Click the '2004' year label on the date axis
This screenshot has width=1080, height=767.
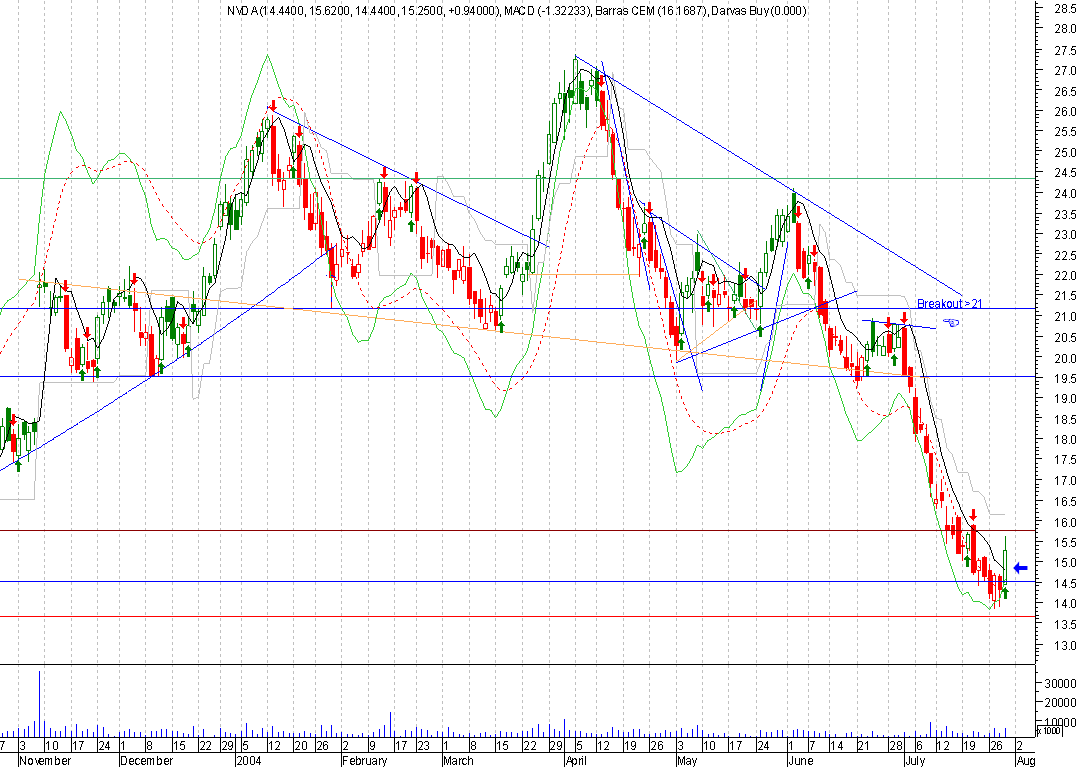(248, 760)
